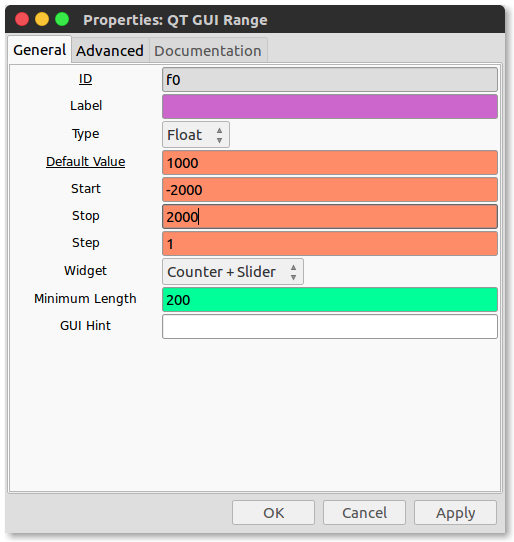The height and width of the screenshot is (542, 514).
Task: Open the Advanced tab
Action: tap(110, 51)
